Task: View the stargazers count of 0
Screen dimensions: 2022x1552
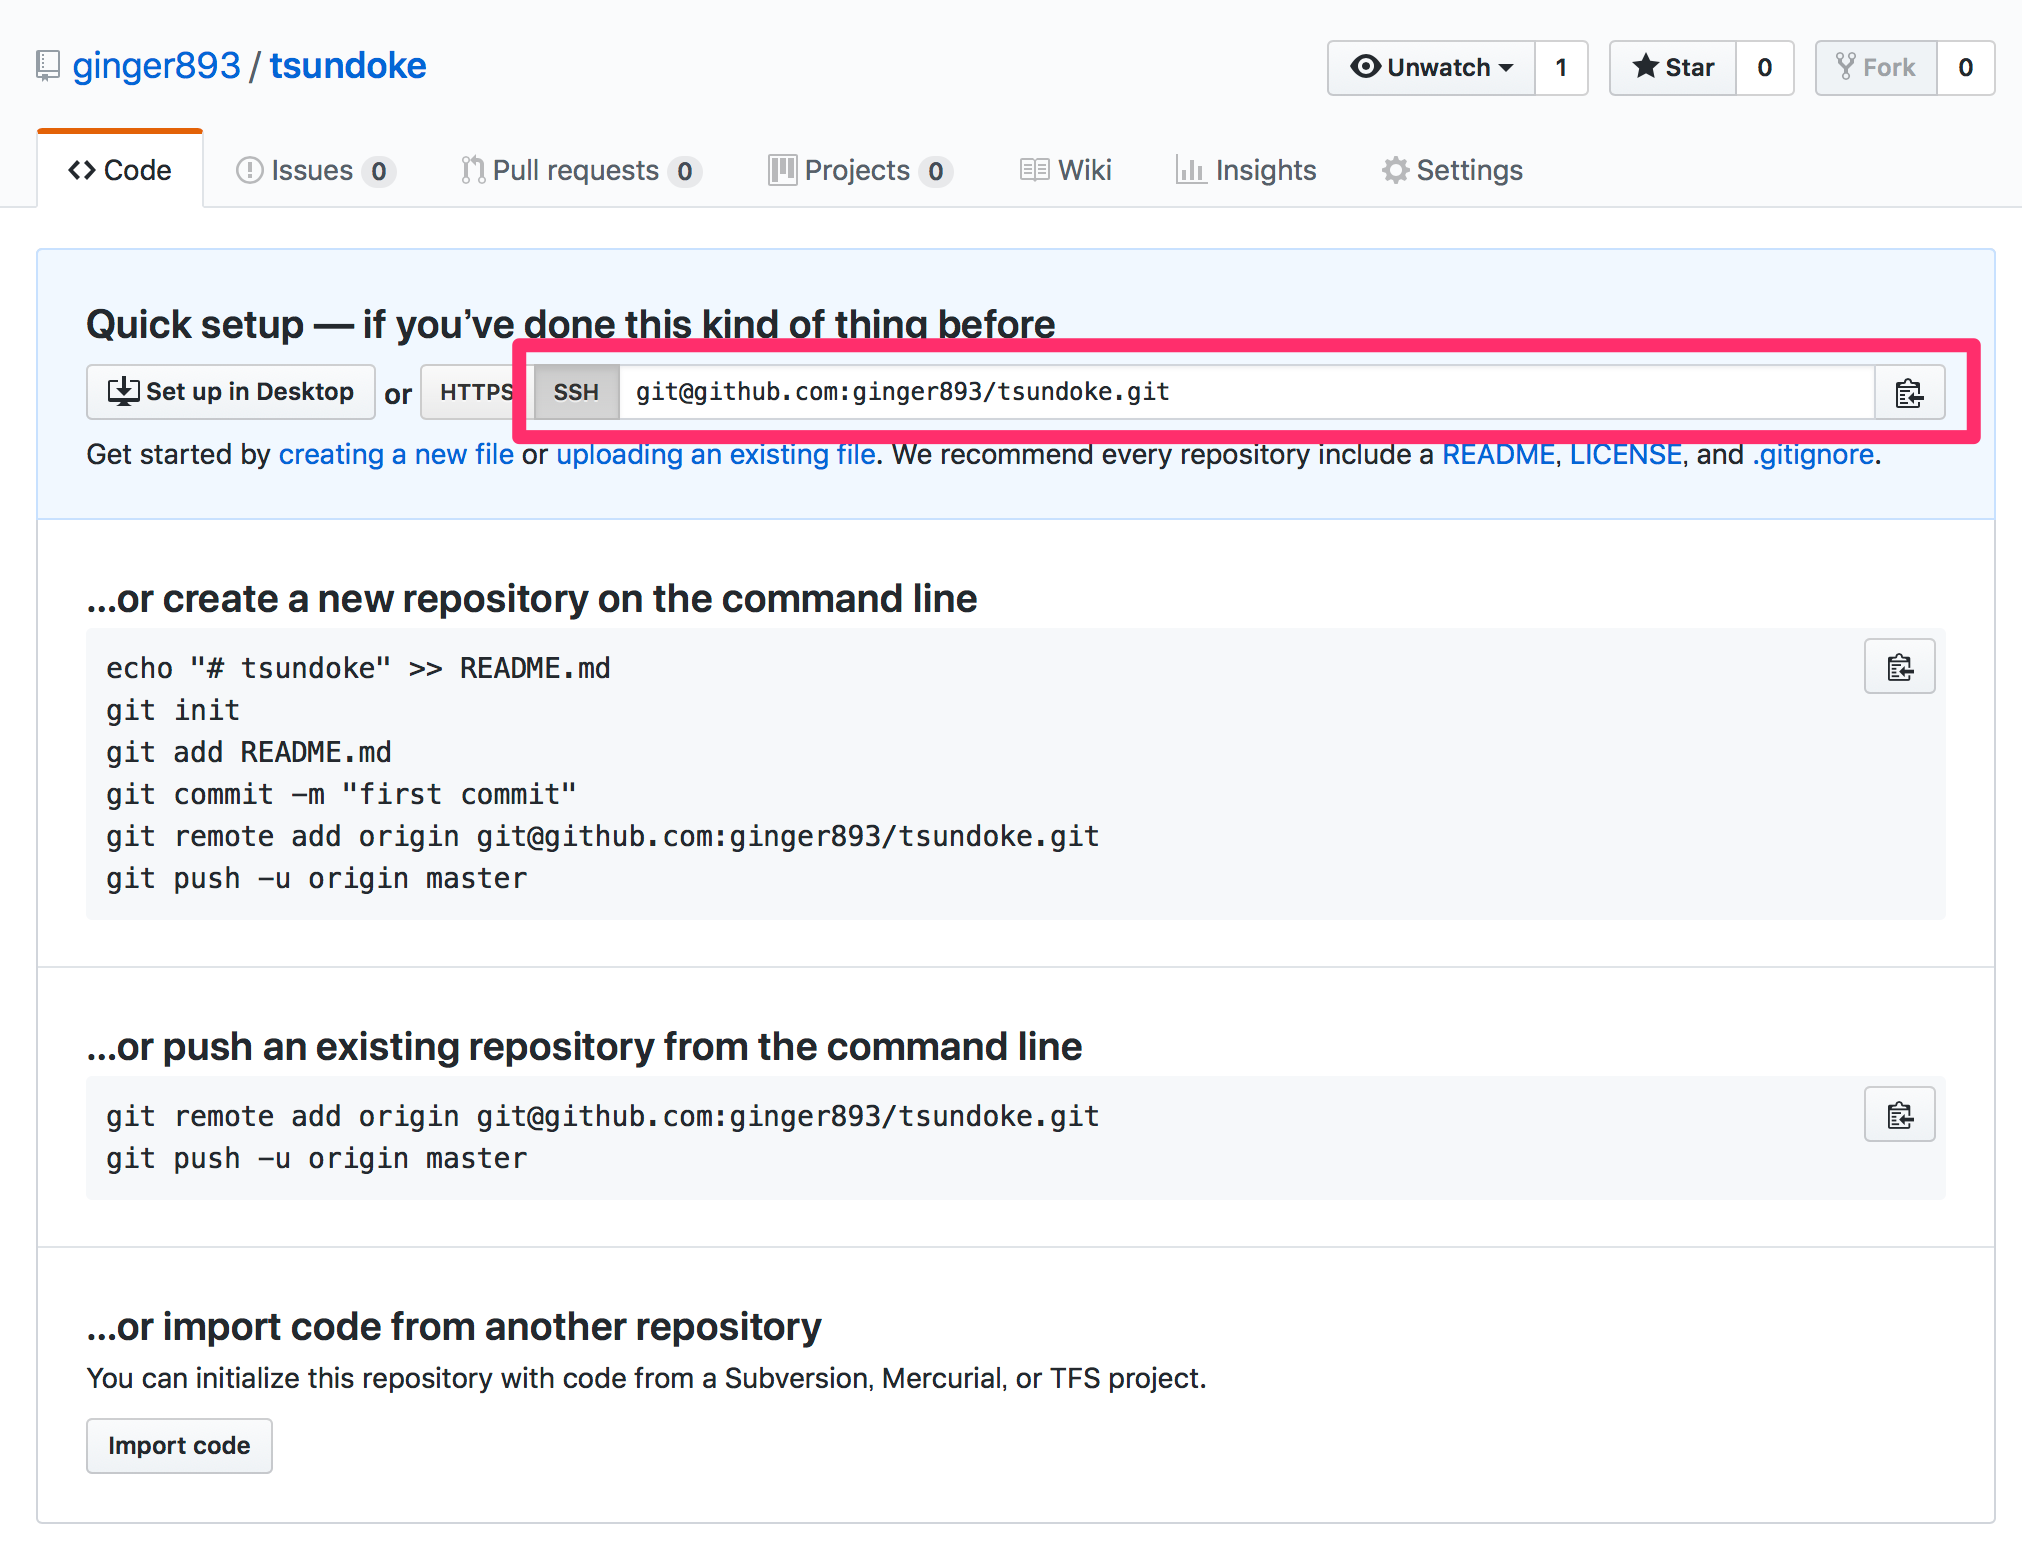Action: point(1765,68)
